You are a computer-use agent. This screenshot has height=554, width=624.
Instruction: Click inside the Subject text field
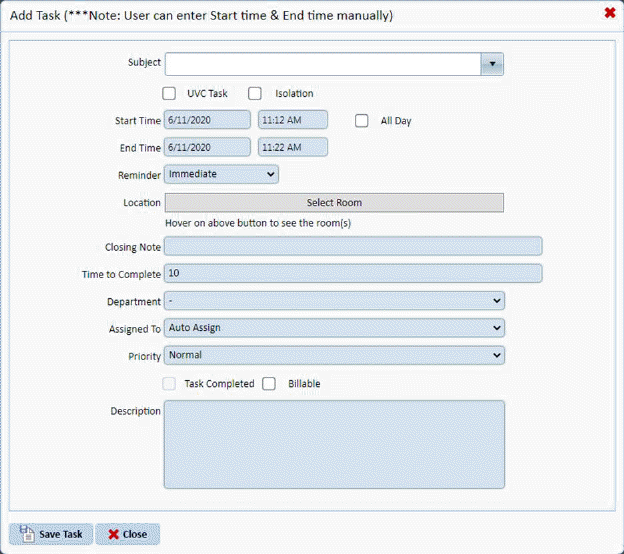pos(322,64)
